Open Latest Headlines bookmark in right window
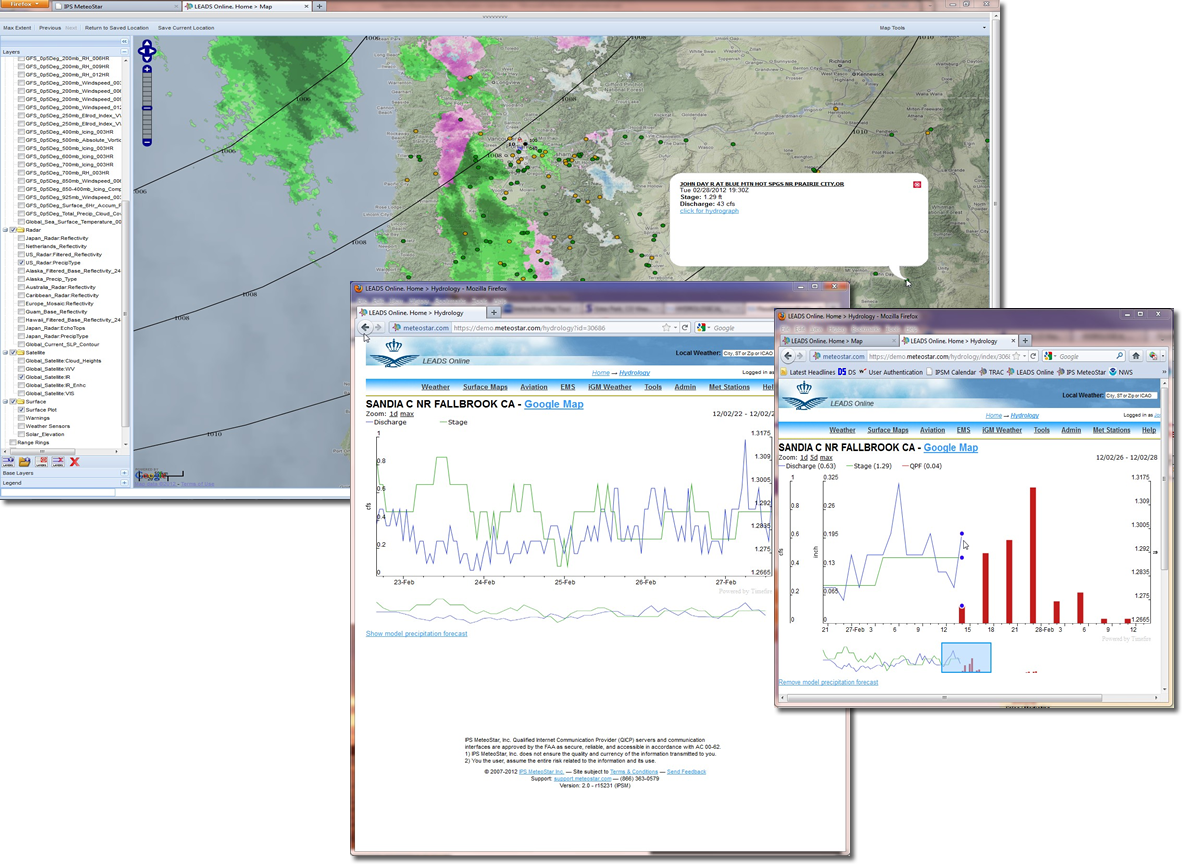The width and height of the screenshot is (1182, 864). (808, 372)
